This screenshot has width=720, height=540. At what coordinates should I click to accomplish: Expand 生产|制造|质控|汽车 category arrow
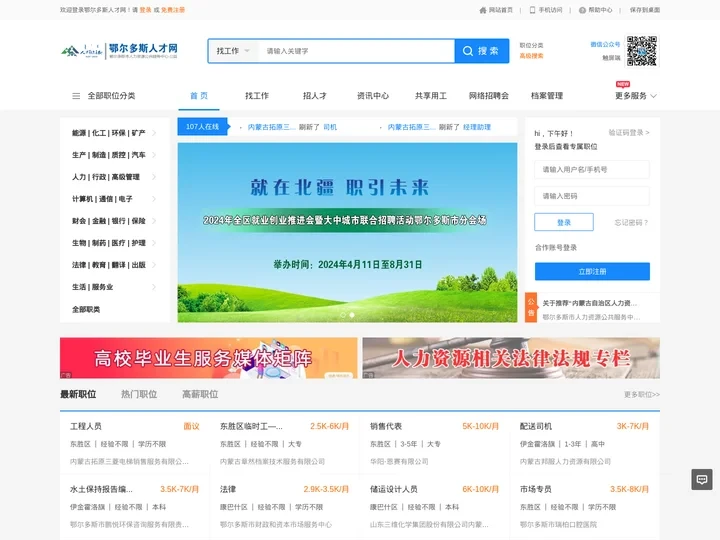tap(154, 155)
